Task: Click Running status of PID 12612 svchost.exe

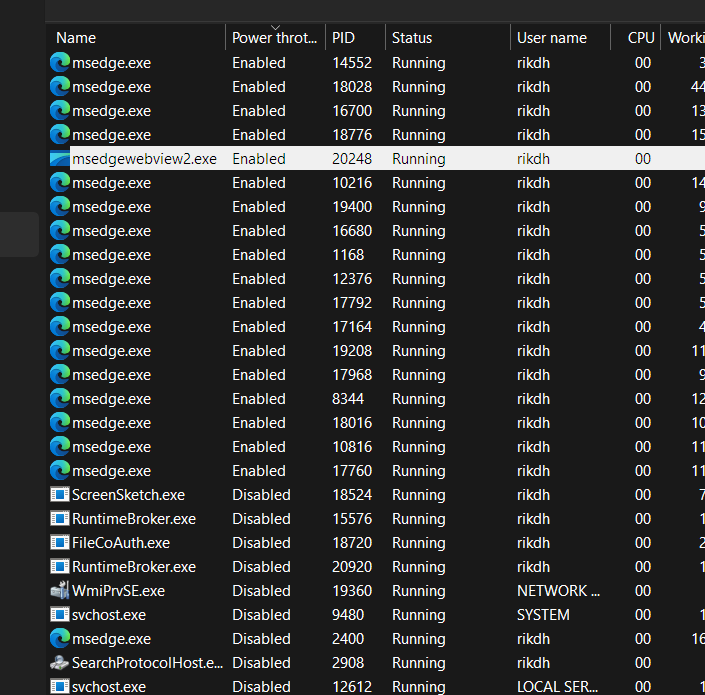Action: (x=419, y=687)
